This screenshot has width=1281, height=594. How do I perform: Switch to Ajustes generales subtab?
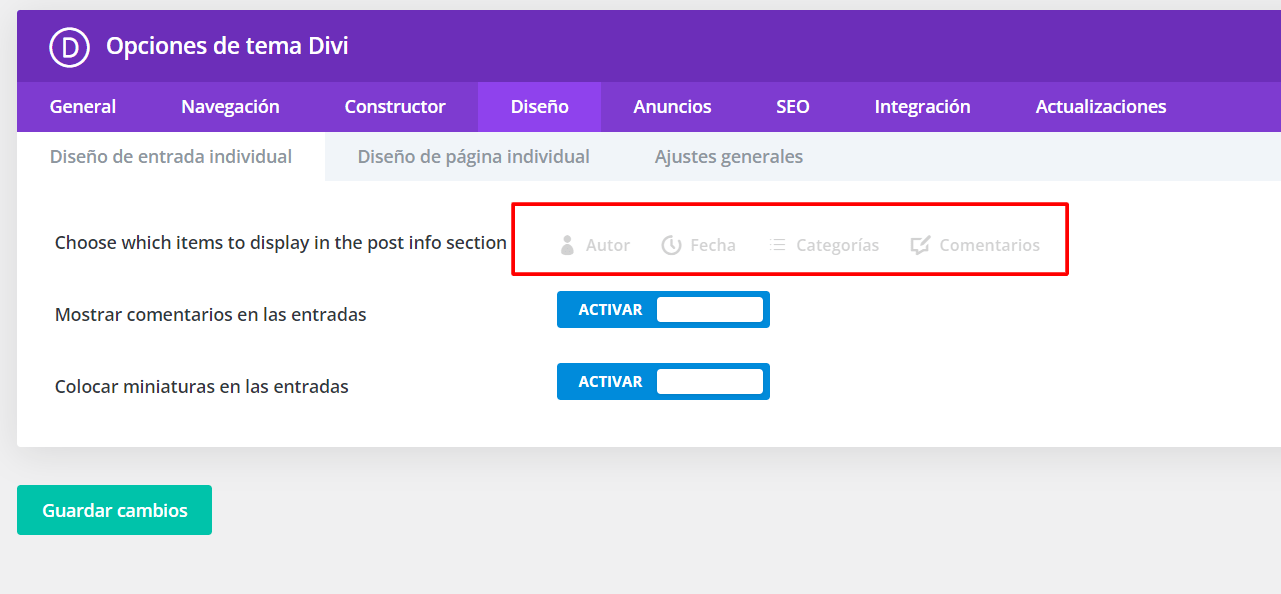click(x=728, y=157)
